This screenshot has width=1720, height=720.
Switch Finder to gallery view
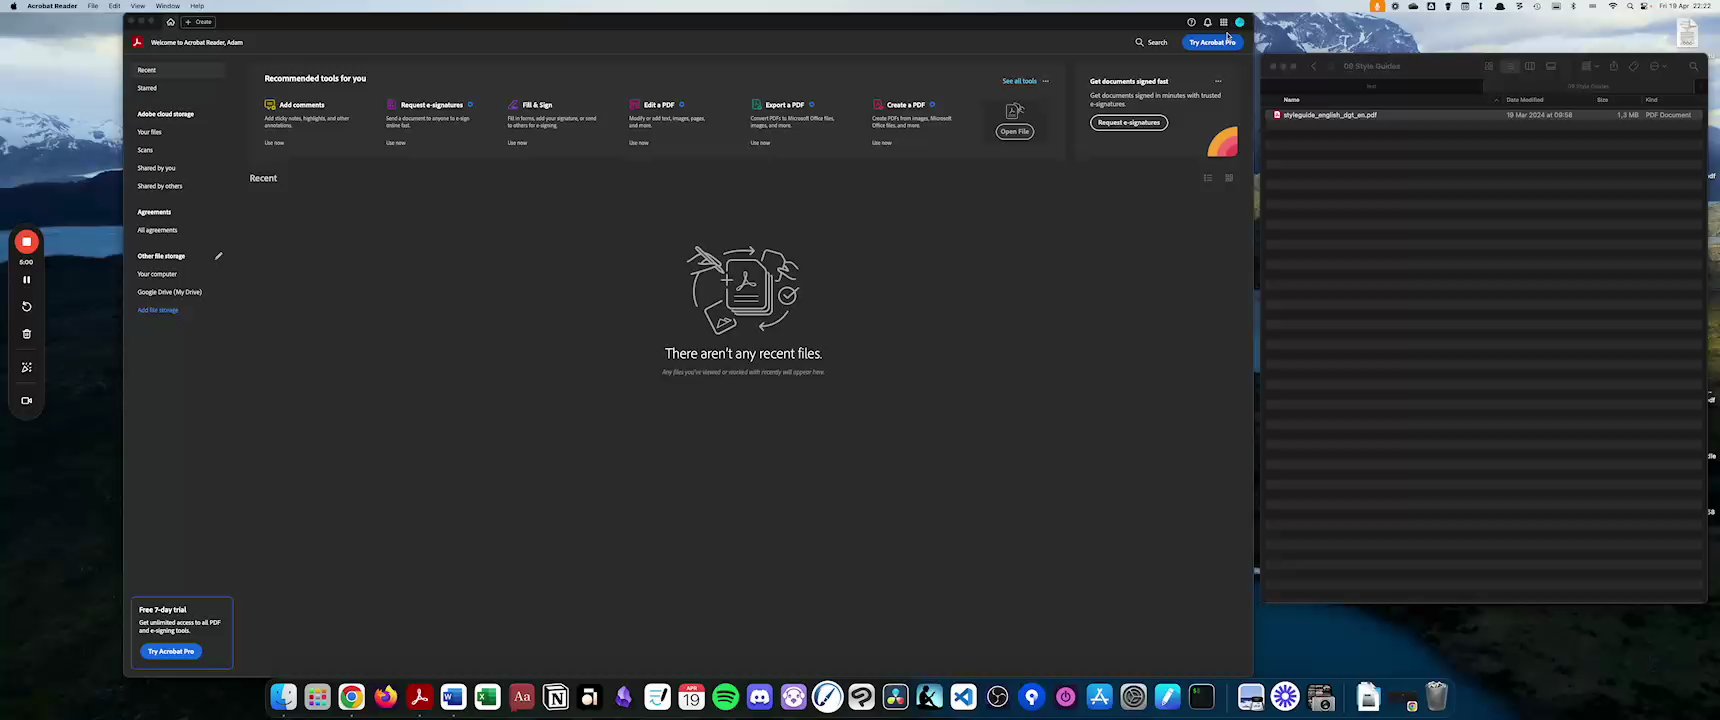(1551, 66)
